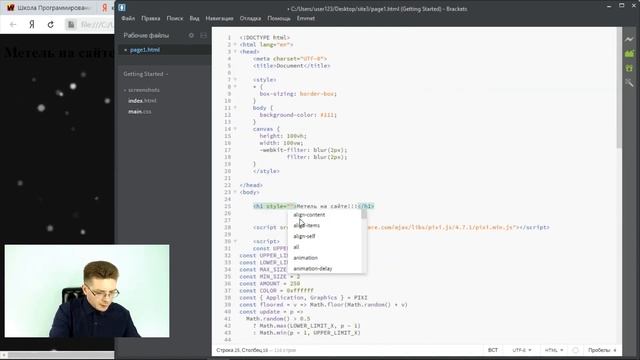Open the Getting Started project dropdown
Image resolution: width=640 pixels, height=360 pixels.
(x=146, y=74)
